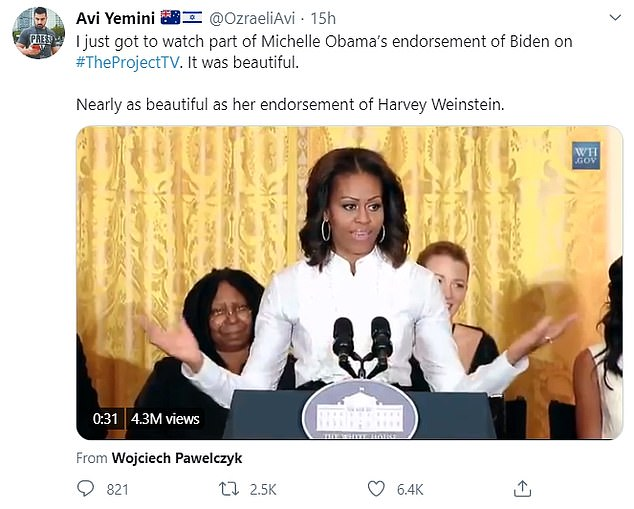634x509 pixels.
Task: Click the reply speech bubble icon
Action: click(x=86, y=489)
